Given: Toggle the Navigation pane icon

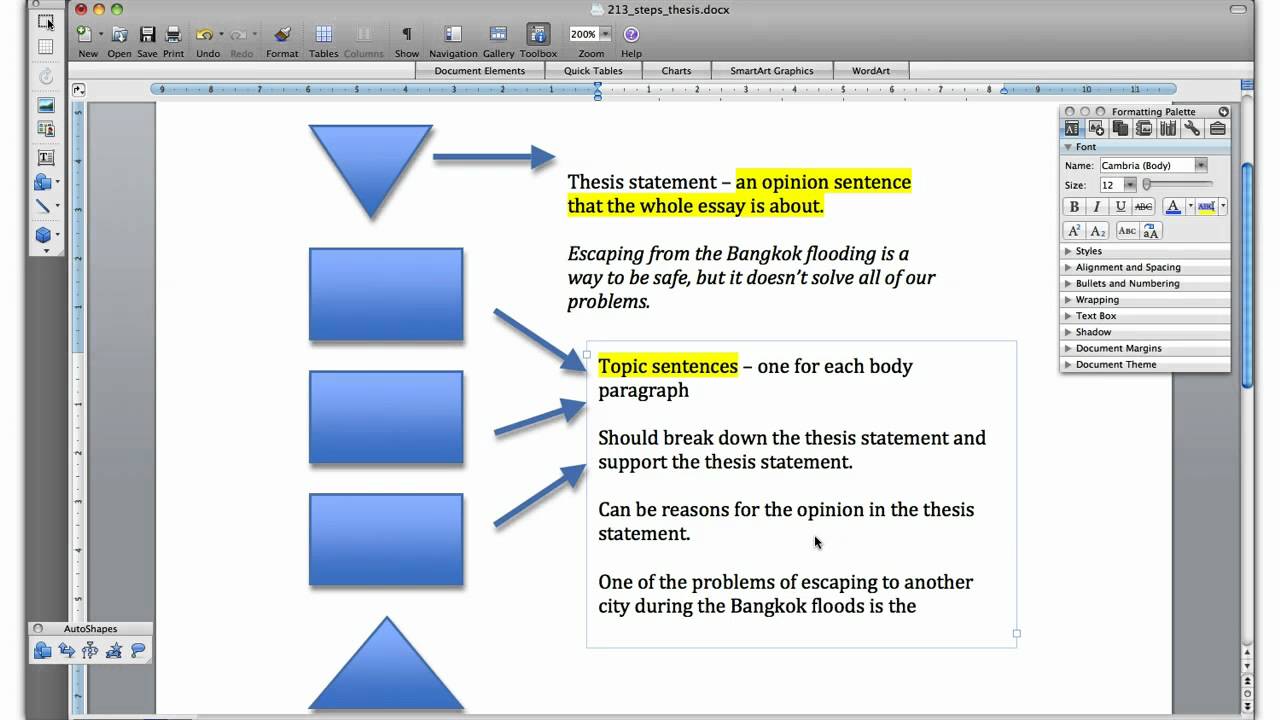Looking at the screenshot, I should tap(453, 35).
